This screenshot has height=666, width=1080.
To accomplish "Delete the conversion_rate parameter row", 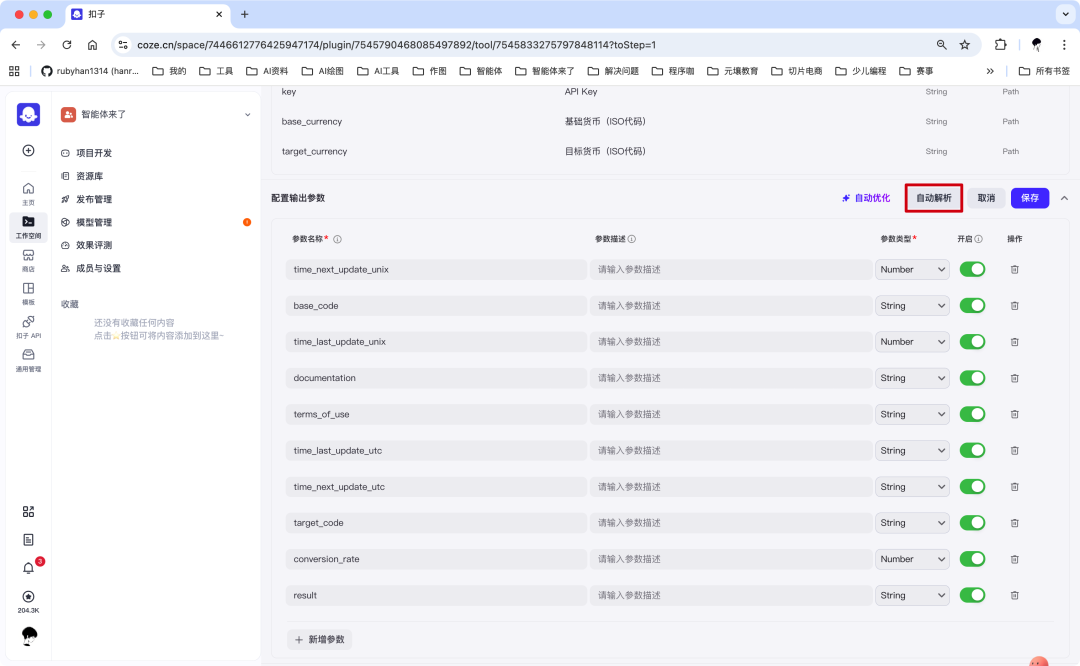I will [x=1015, y=559].
